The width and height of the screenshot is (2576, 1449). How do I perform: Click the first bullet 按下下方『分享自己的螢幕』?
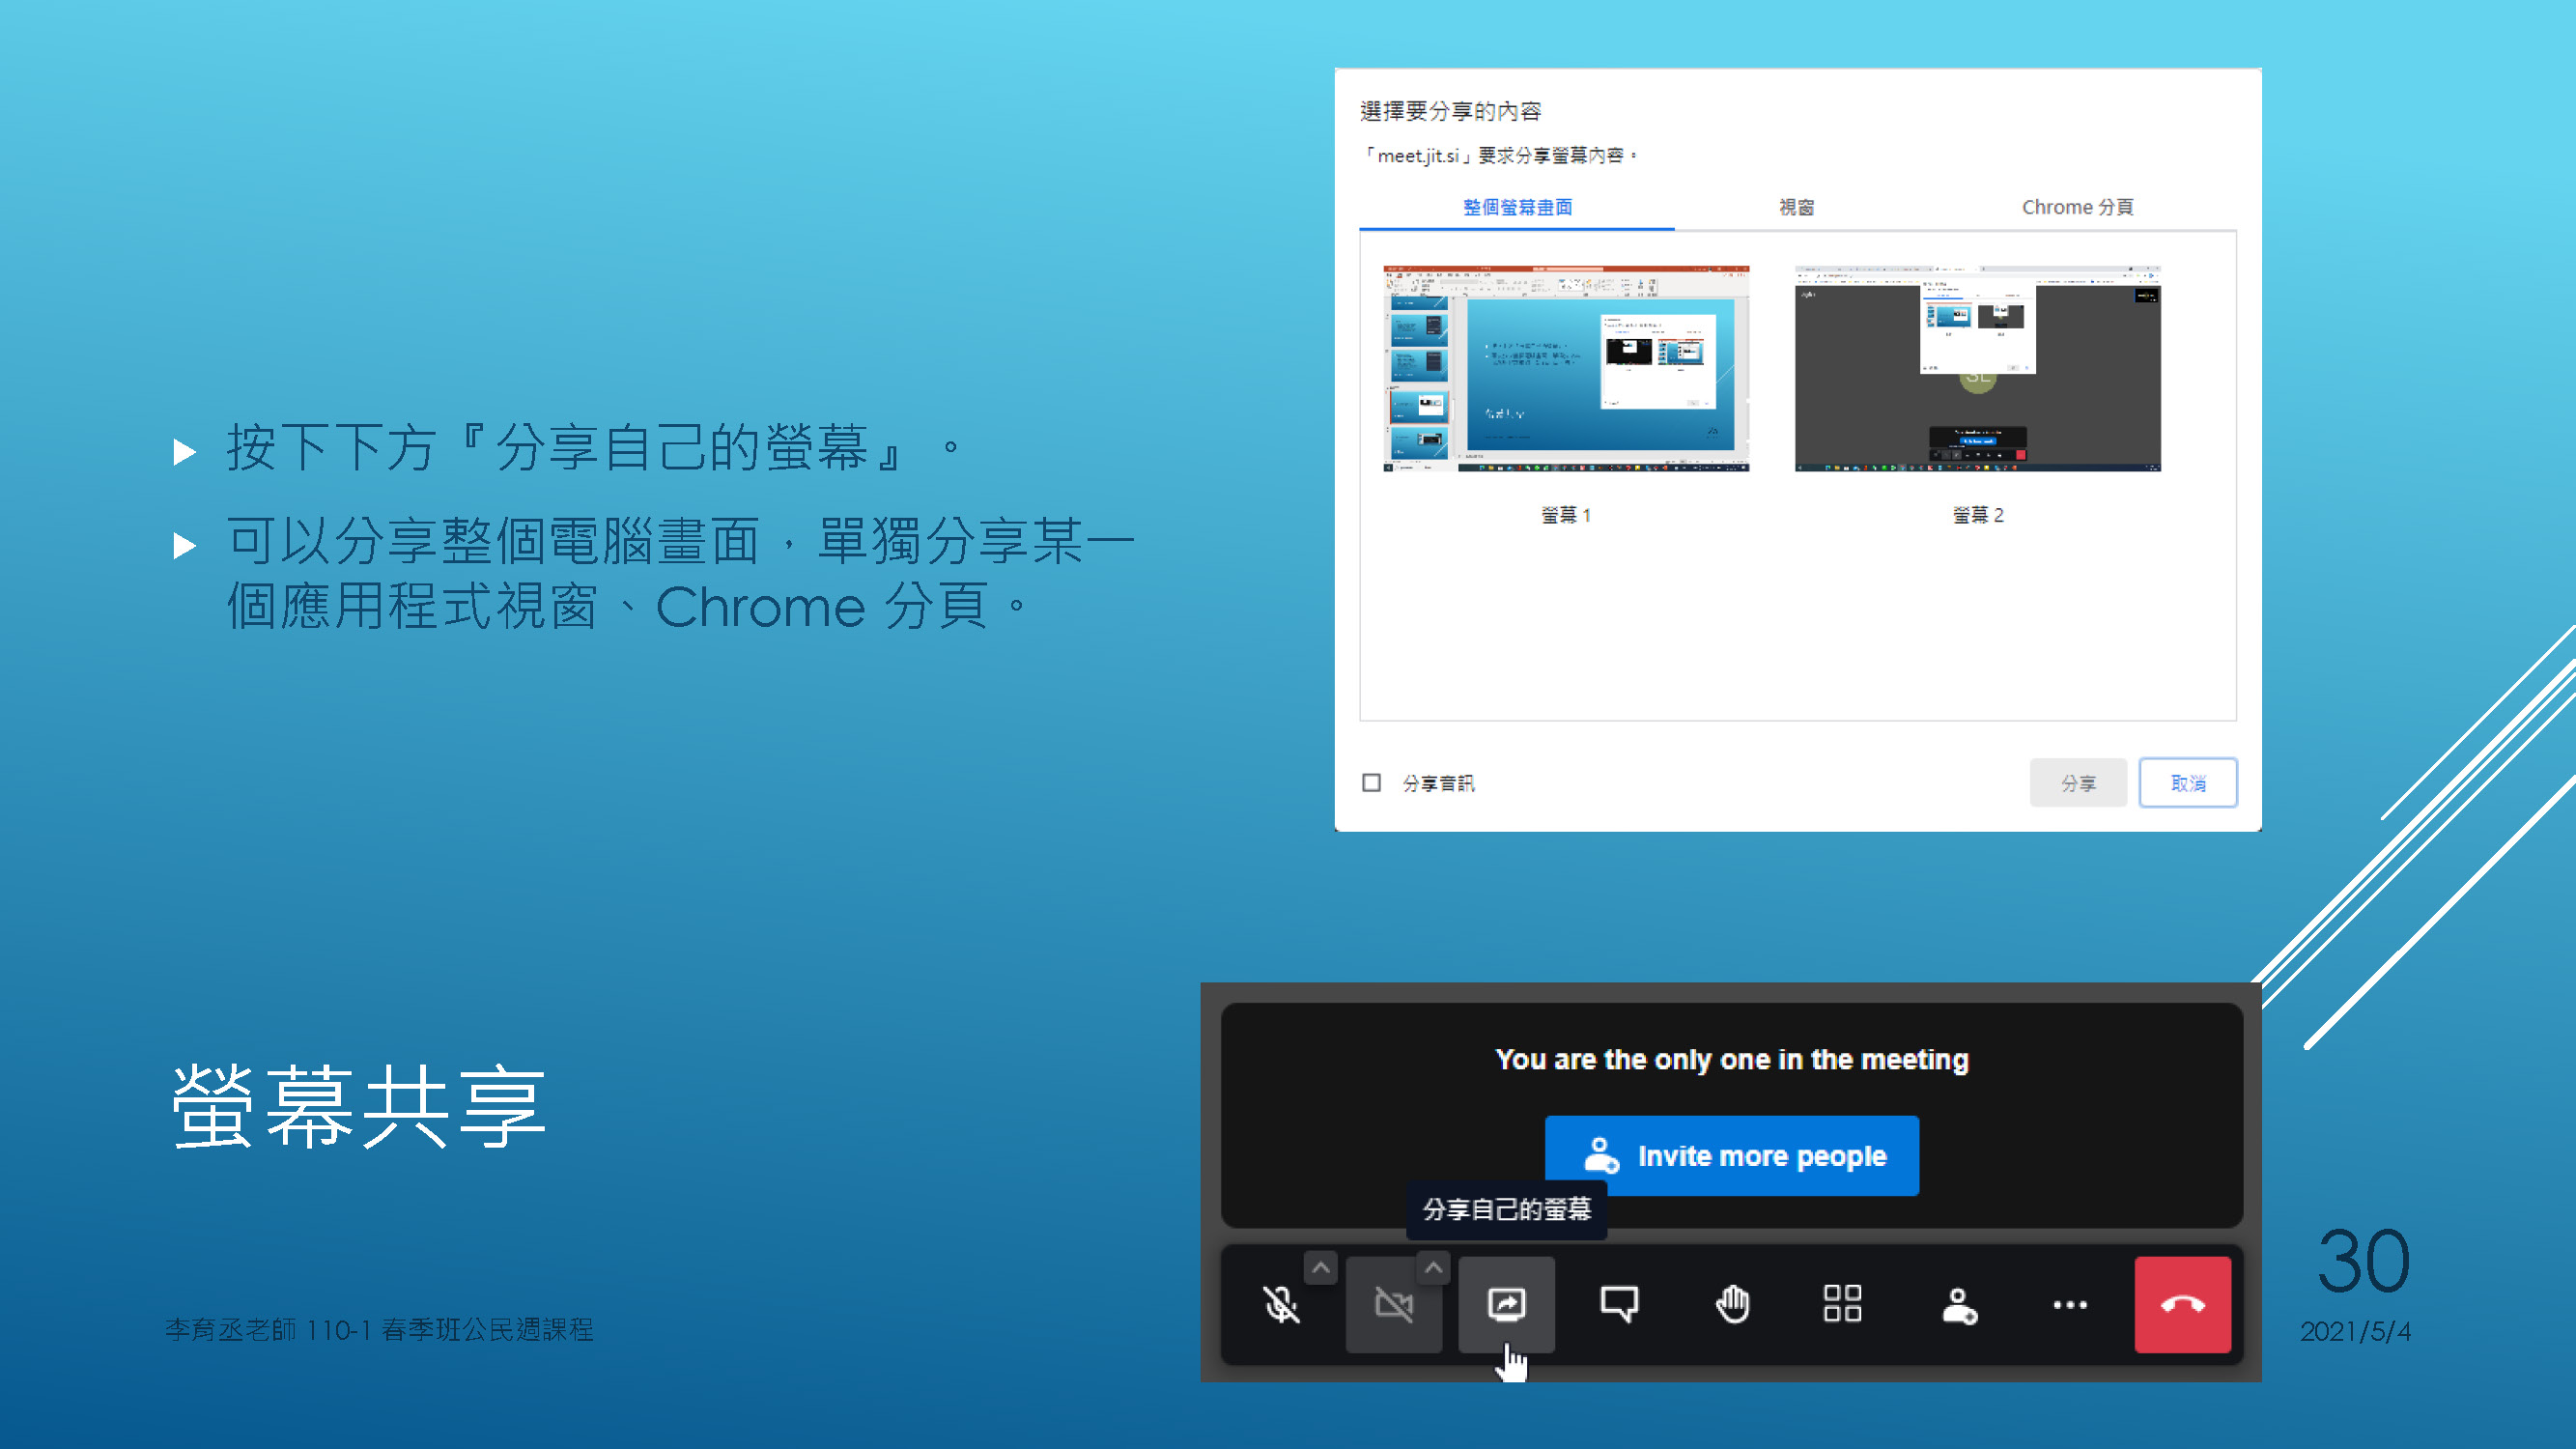coord(594,448)
